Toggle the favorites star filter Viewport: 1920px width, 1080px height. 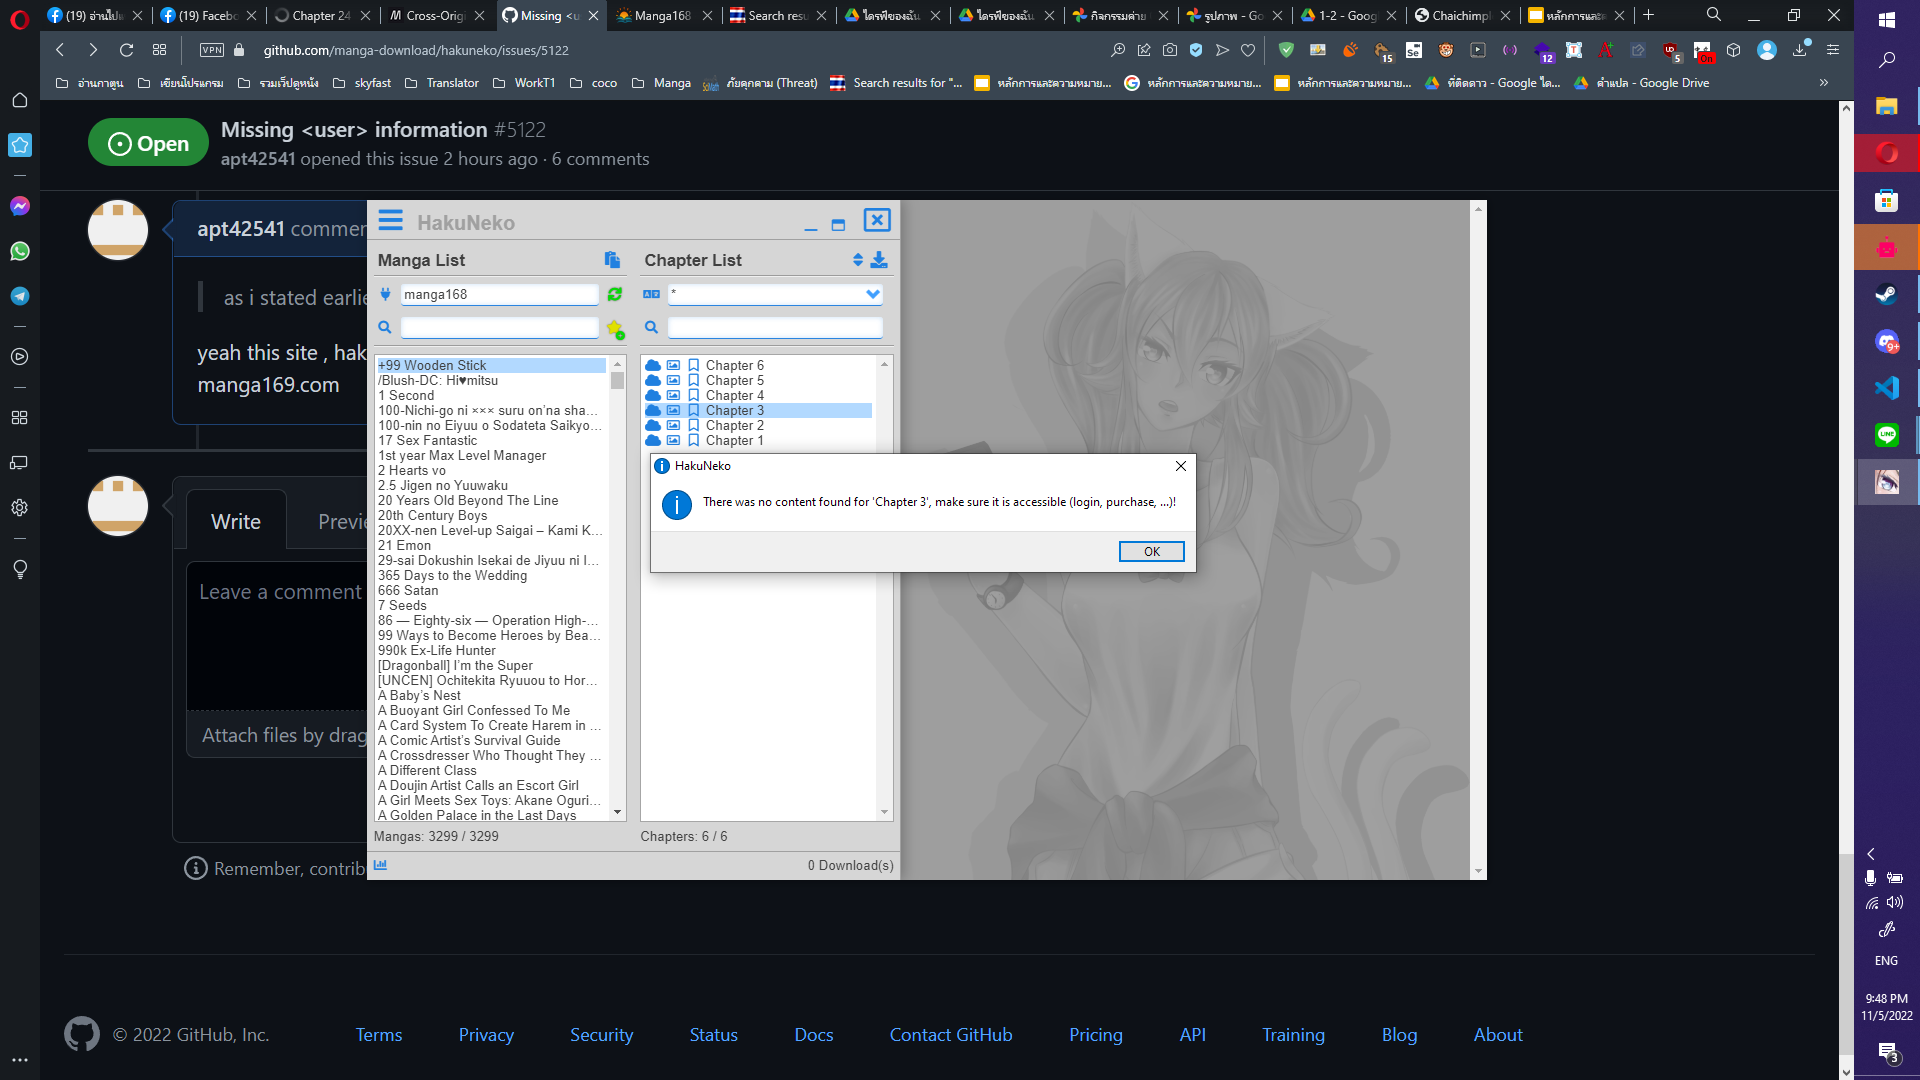(x=616, y=328)
